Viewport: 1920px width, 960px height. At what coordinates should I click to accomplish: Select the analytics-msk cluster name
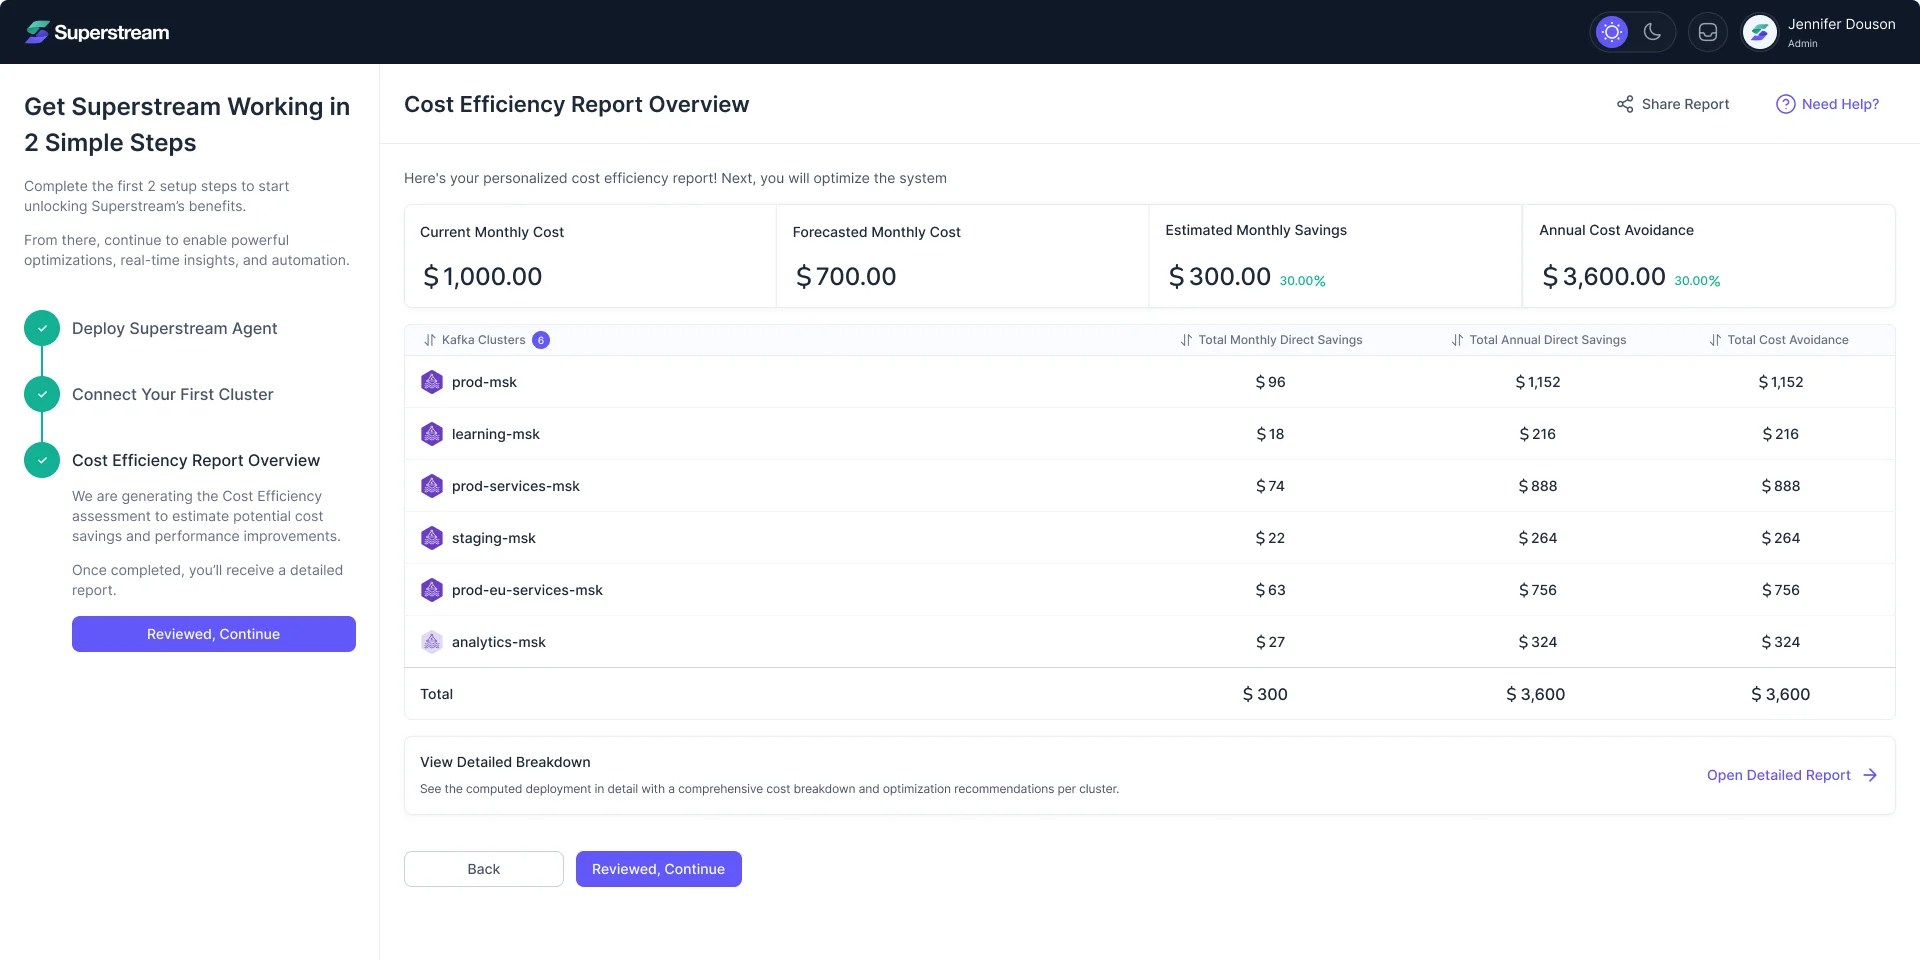point(499,642)
